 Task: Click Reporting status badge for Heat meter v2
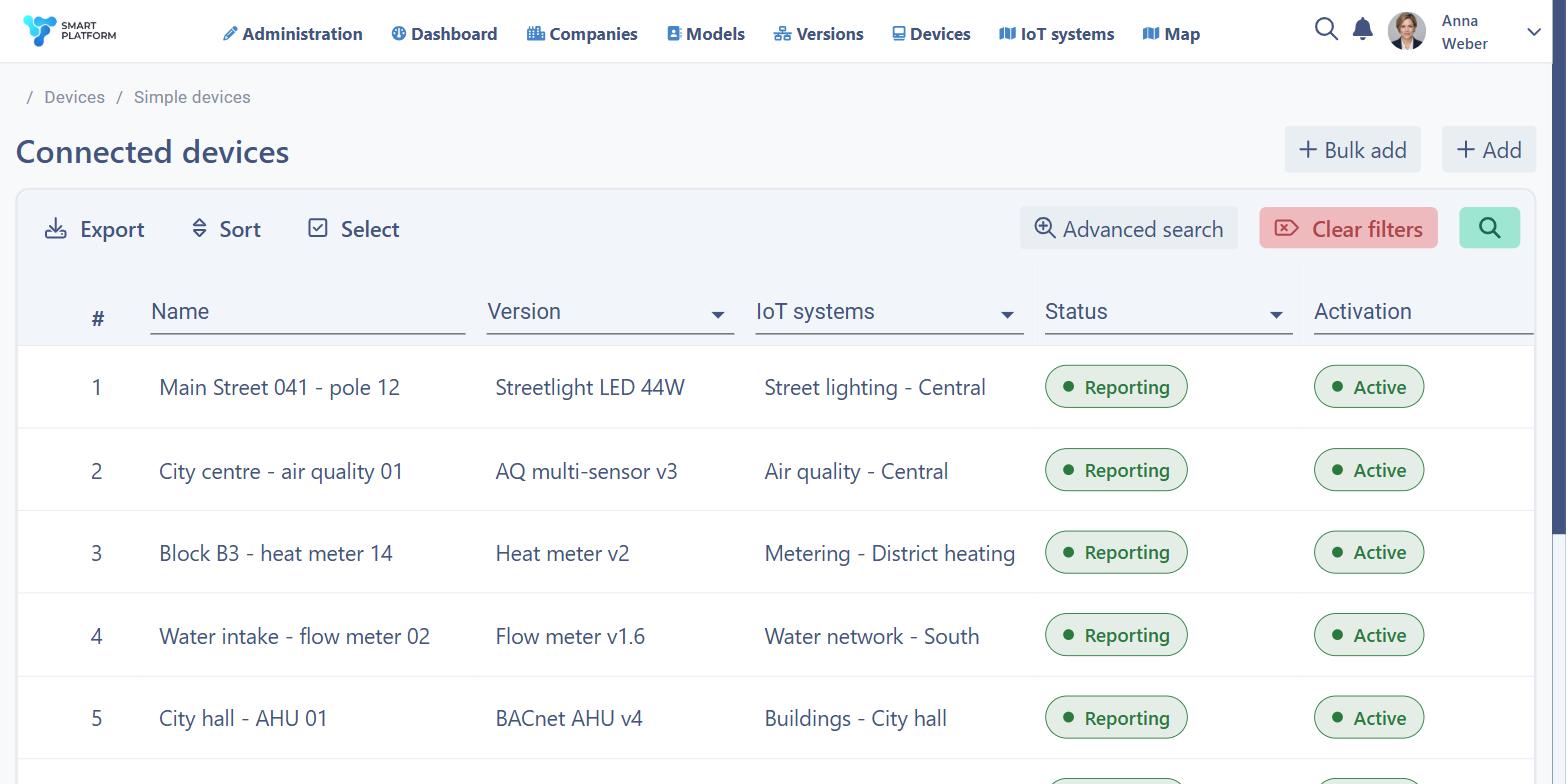(1116, 552)
